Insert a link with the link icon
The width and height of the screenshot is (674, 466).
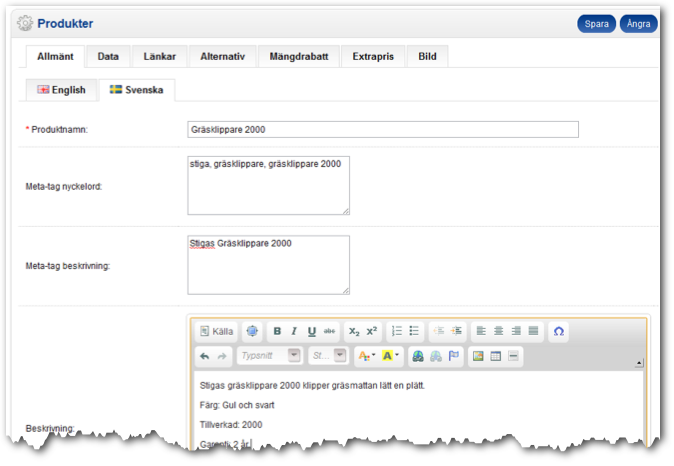(418, 356)
